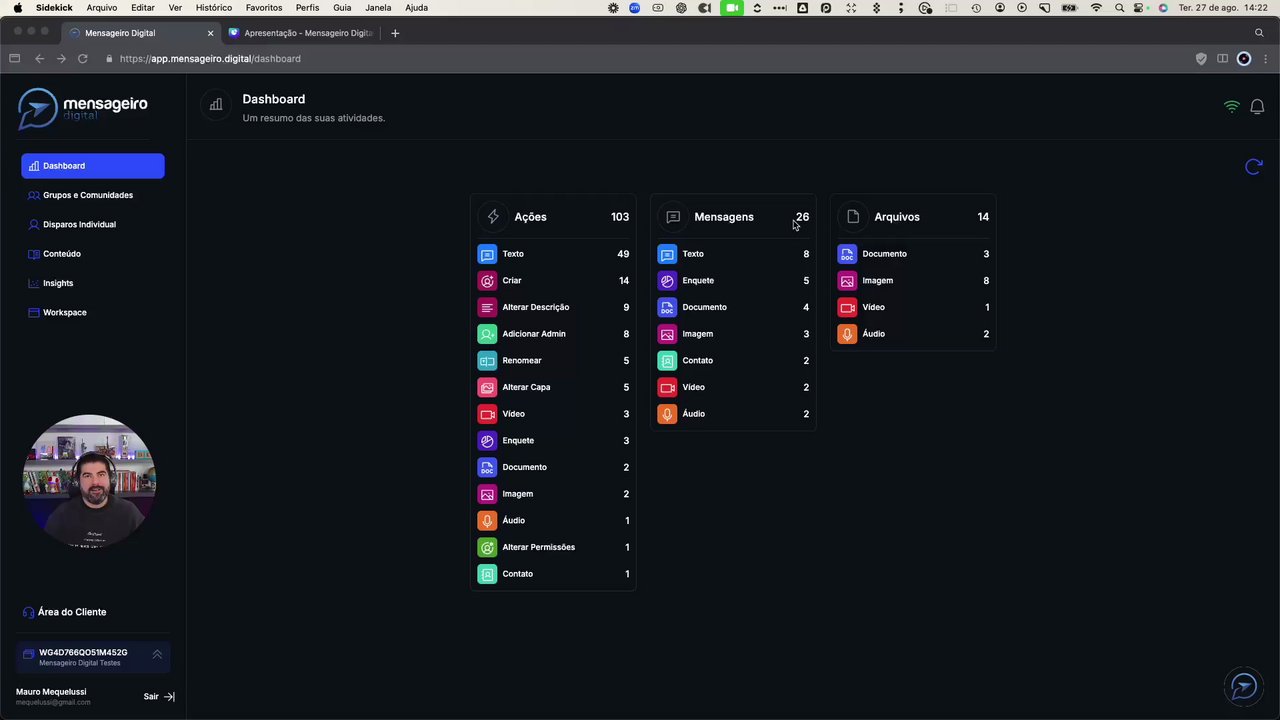This screenshot has width=1280, height=720.
Task: Click the Dashboard header chart icon
Action: point(216,104)
